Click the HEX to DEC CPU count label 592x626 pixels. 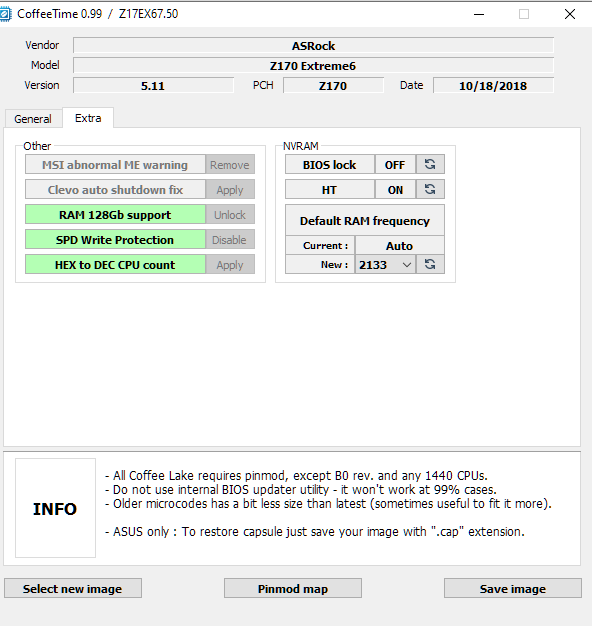tap(115, 264)
